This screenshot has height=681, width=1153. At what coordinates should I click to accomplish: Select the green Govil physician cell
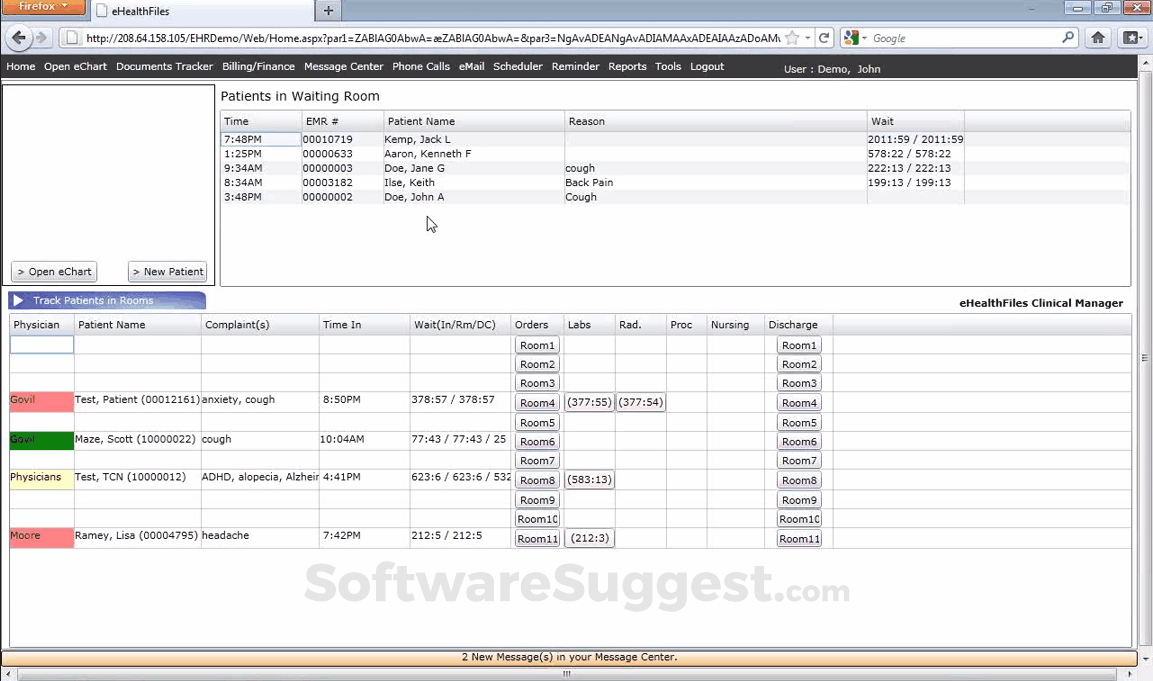click(x=41, y=440)
